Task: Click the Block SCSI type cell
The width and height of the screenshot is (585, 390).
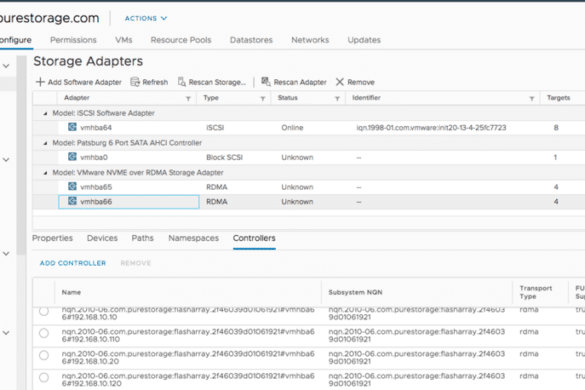Action: coord(224,157)
